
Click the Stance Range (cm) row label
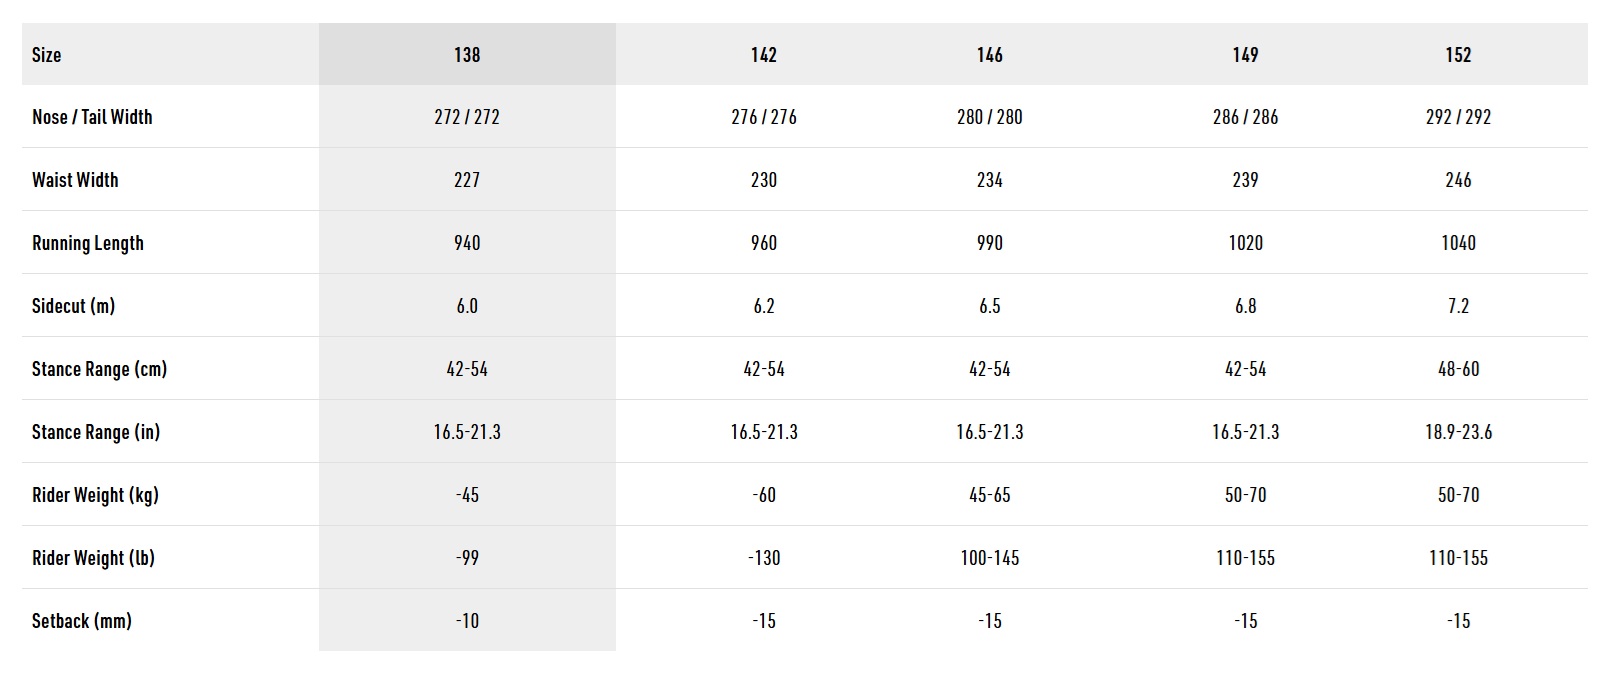click(99, 369)
